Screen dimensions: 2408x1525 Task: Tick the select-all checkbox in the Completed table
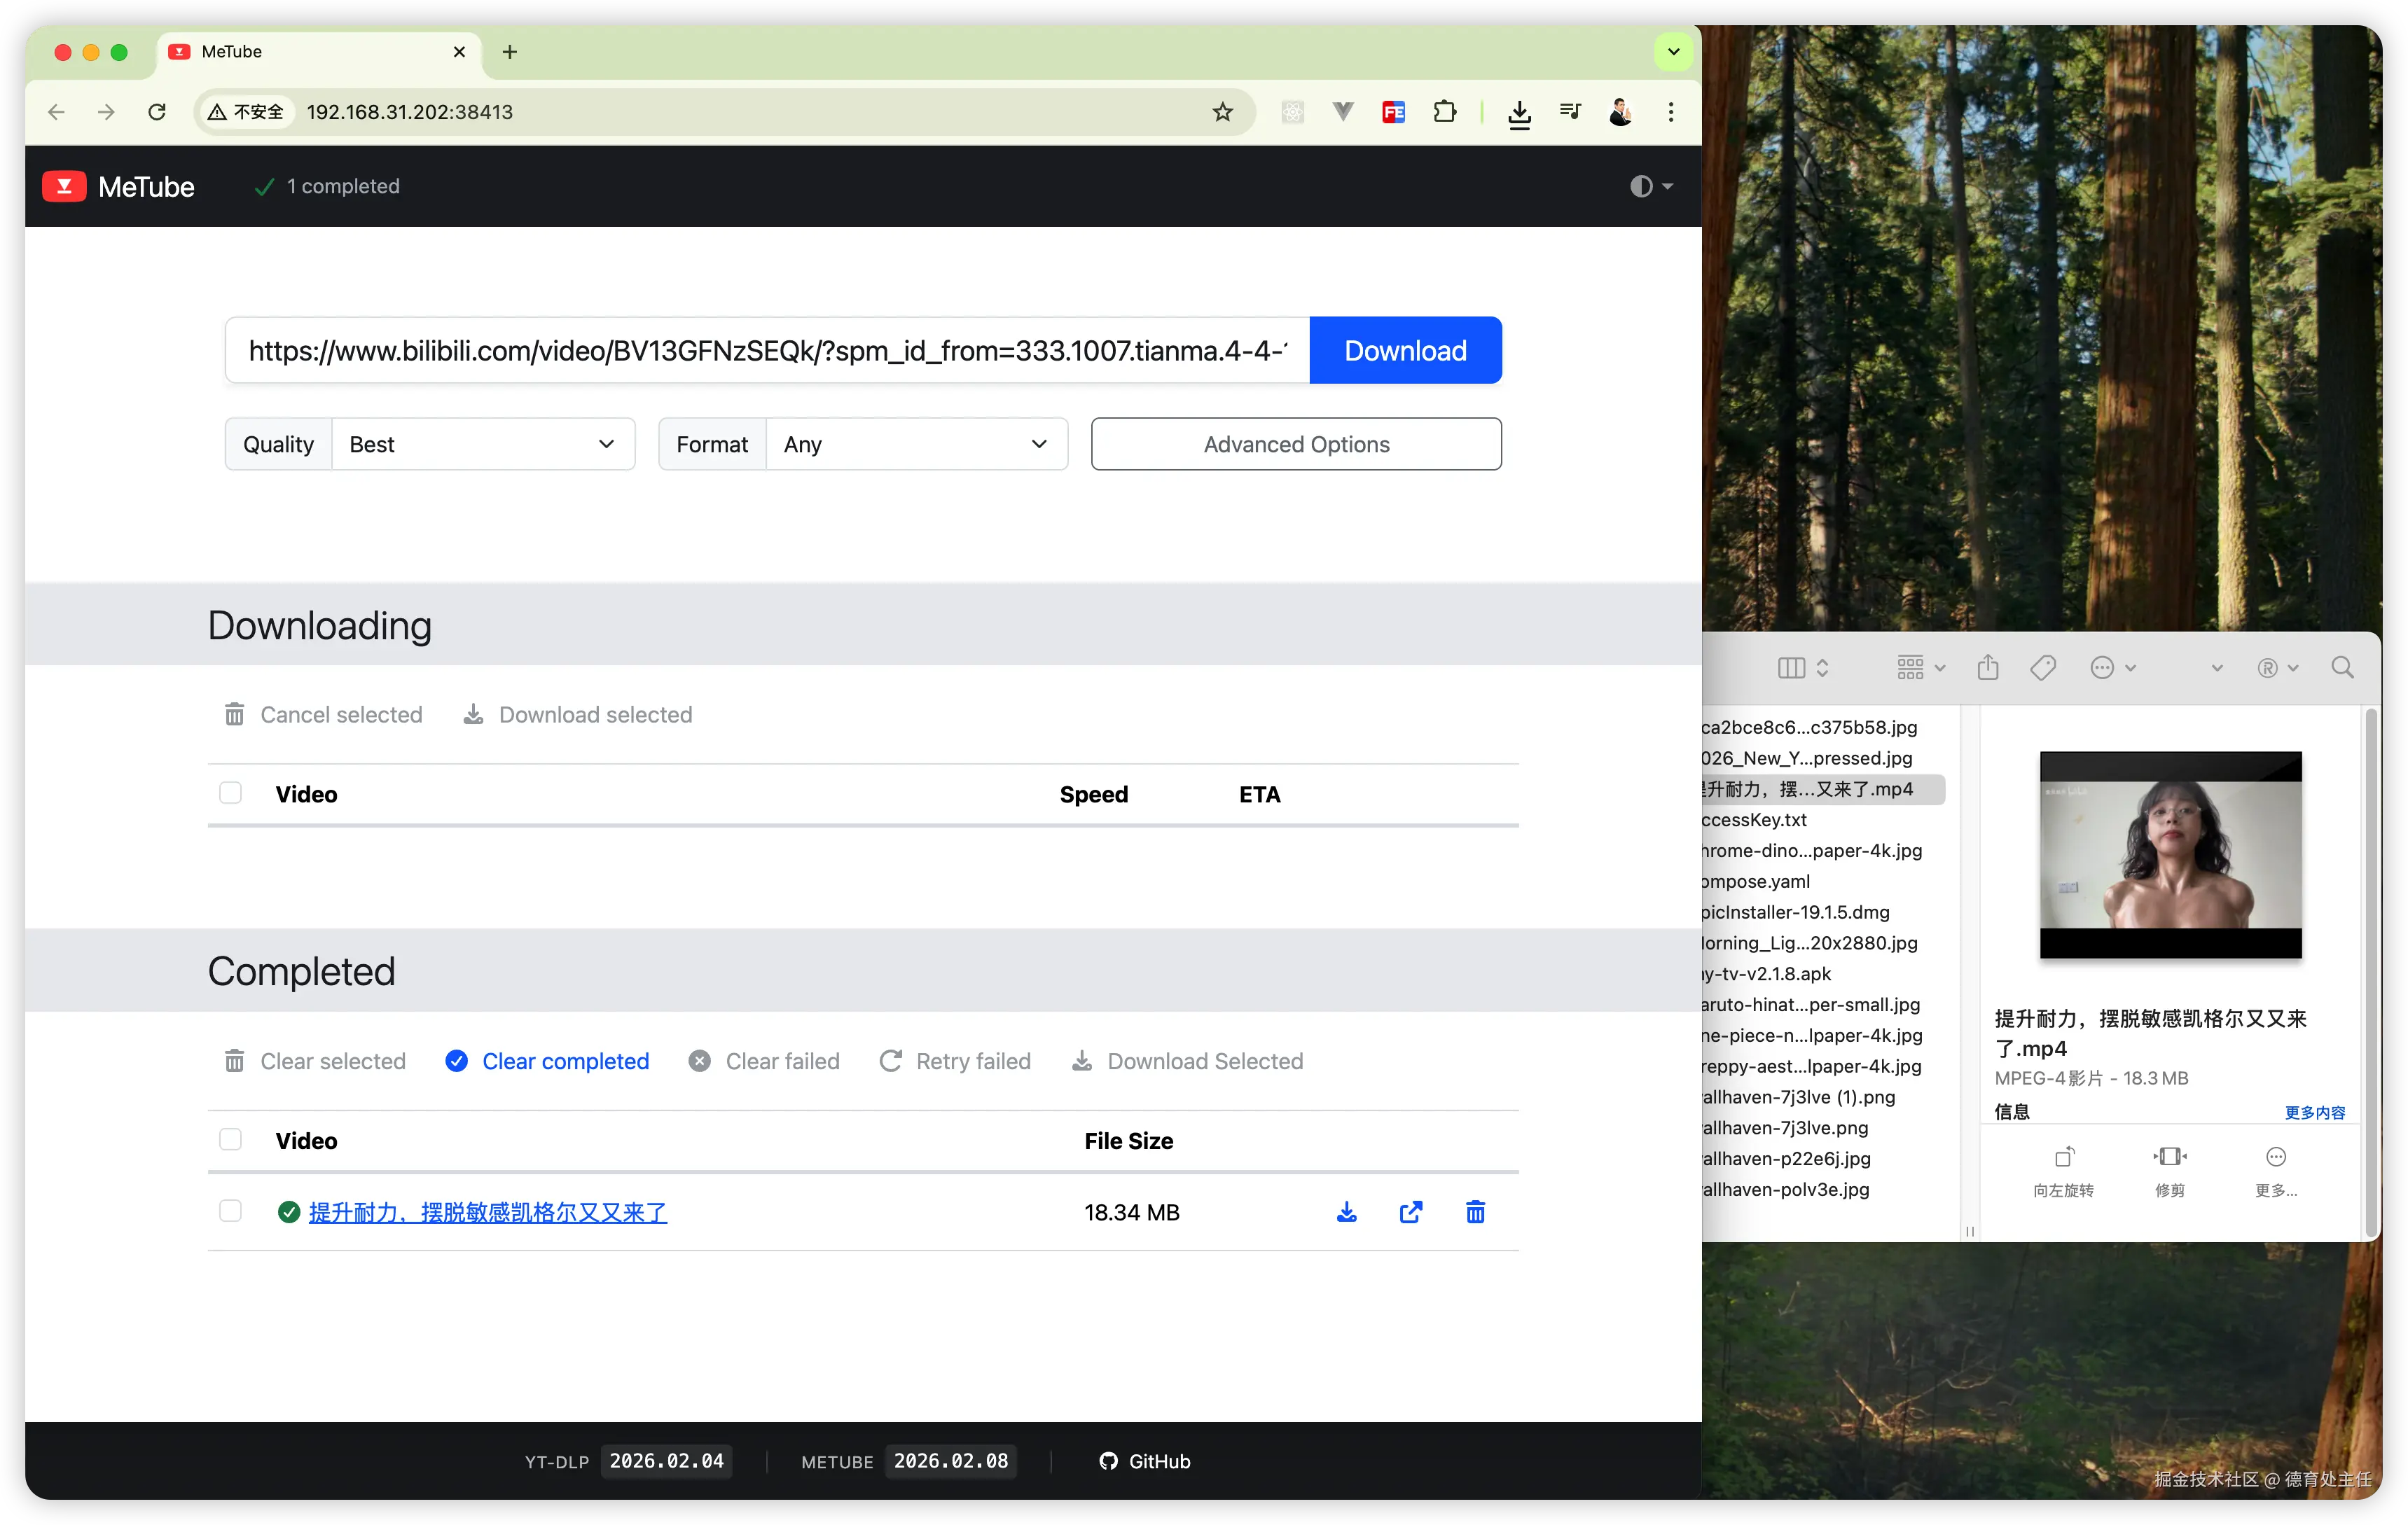pos(231,1140)
